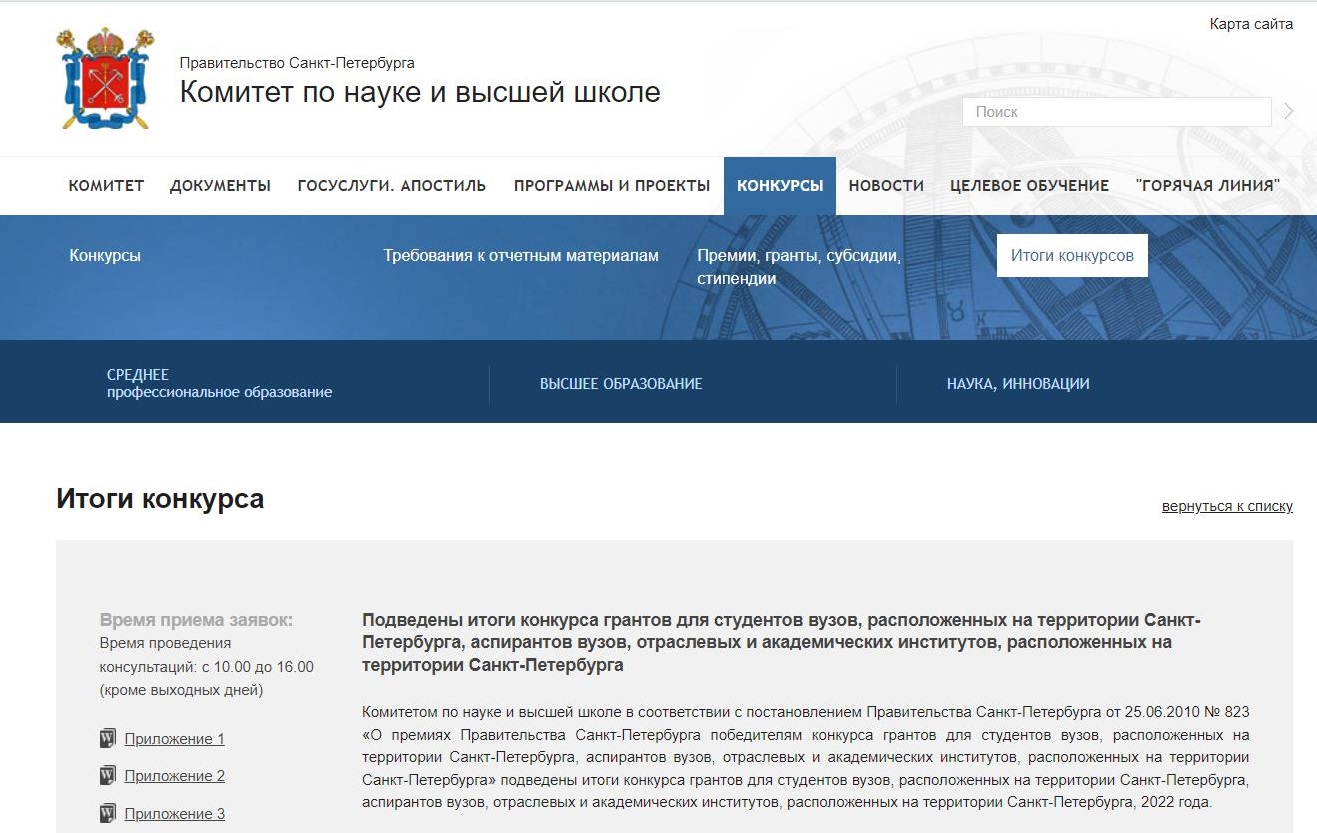Open the ЦЕЛЕВОЕ ОБУЧЕНИЕ section
Viewport: 1317px width, 833px height.
pyautogui.click(x=1029, y=186)
